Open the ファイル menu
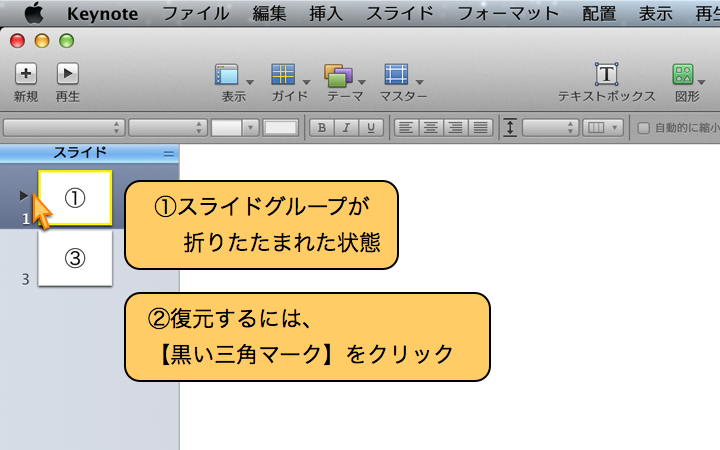Viewport: 720px width, 450px height. 196,13
